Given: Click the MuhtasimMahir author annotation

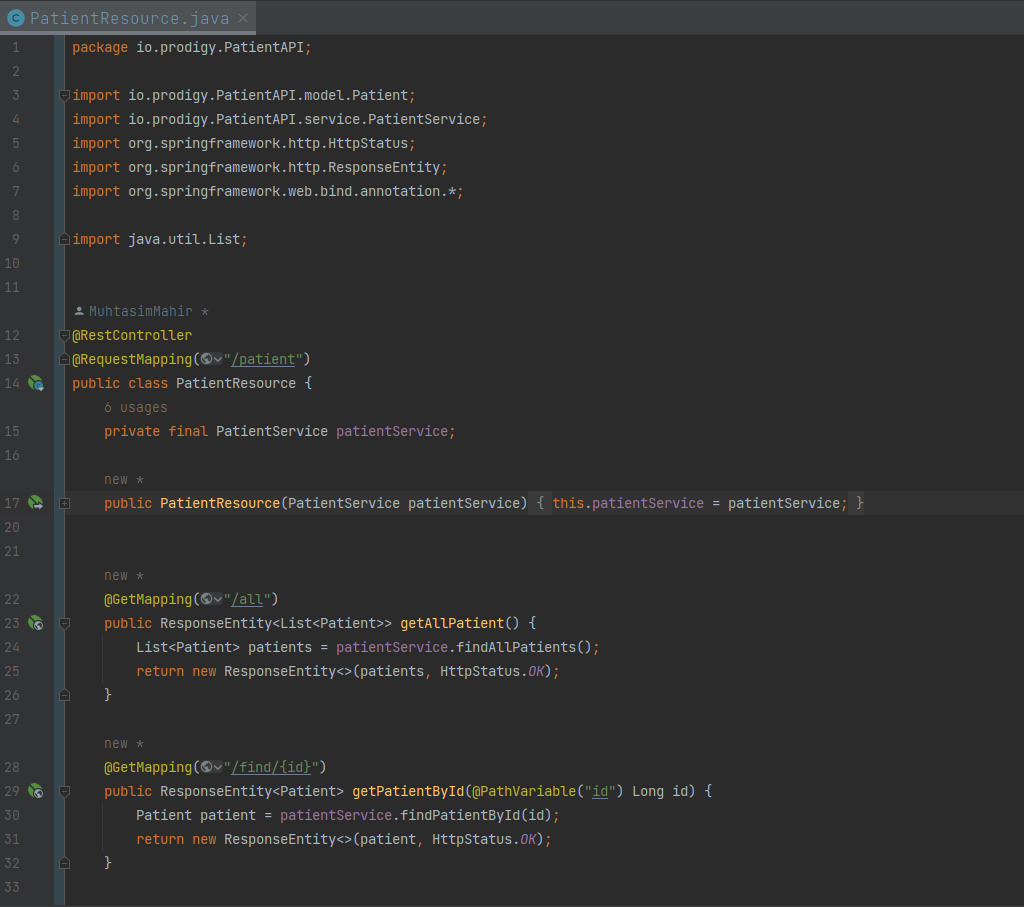Looking at the screenshot, I should [141, 311].
